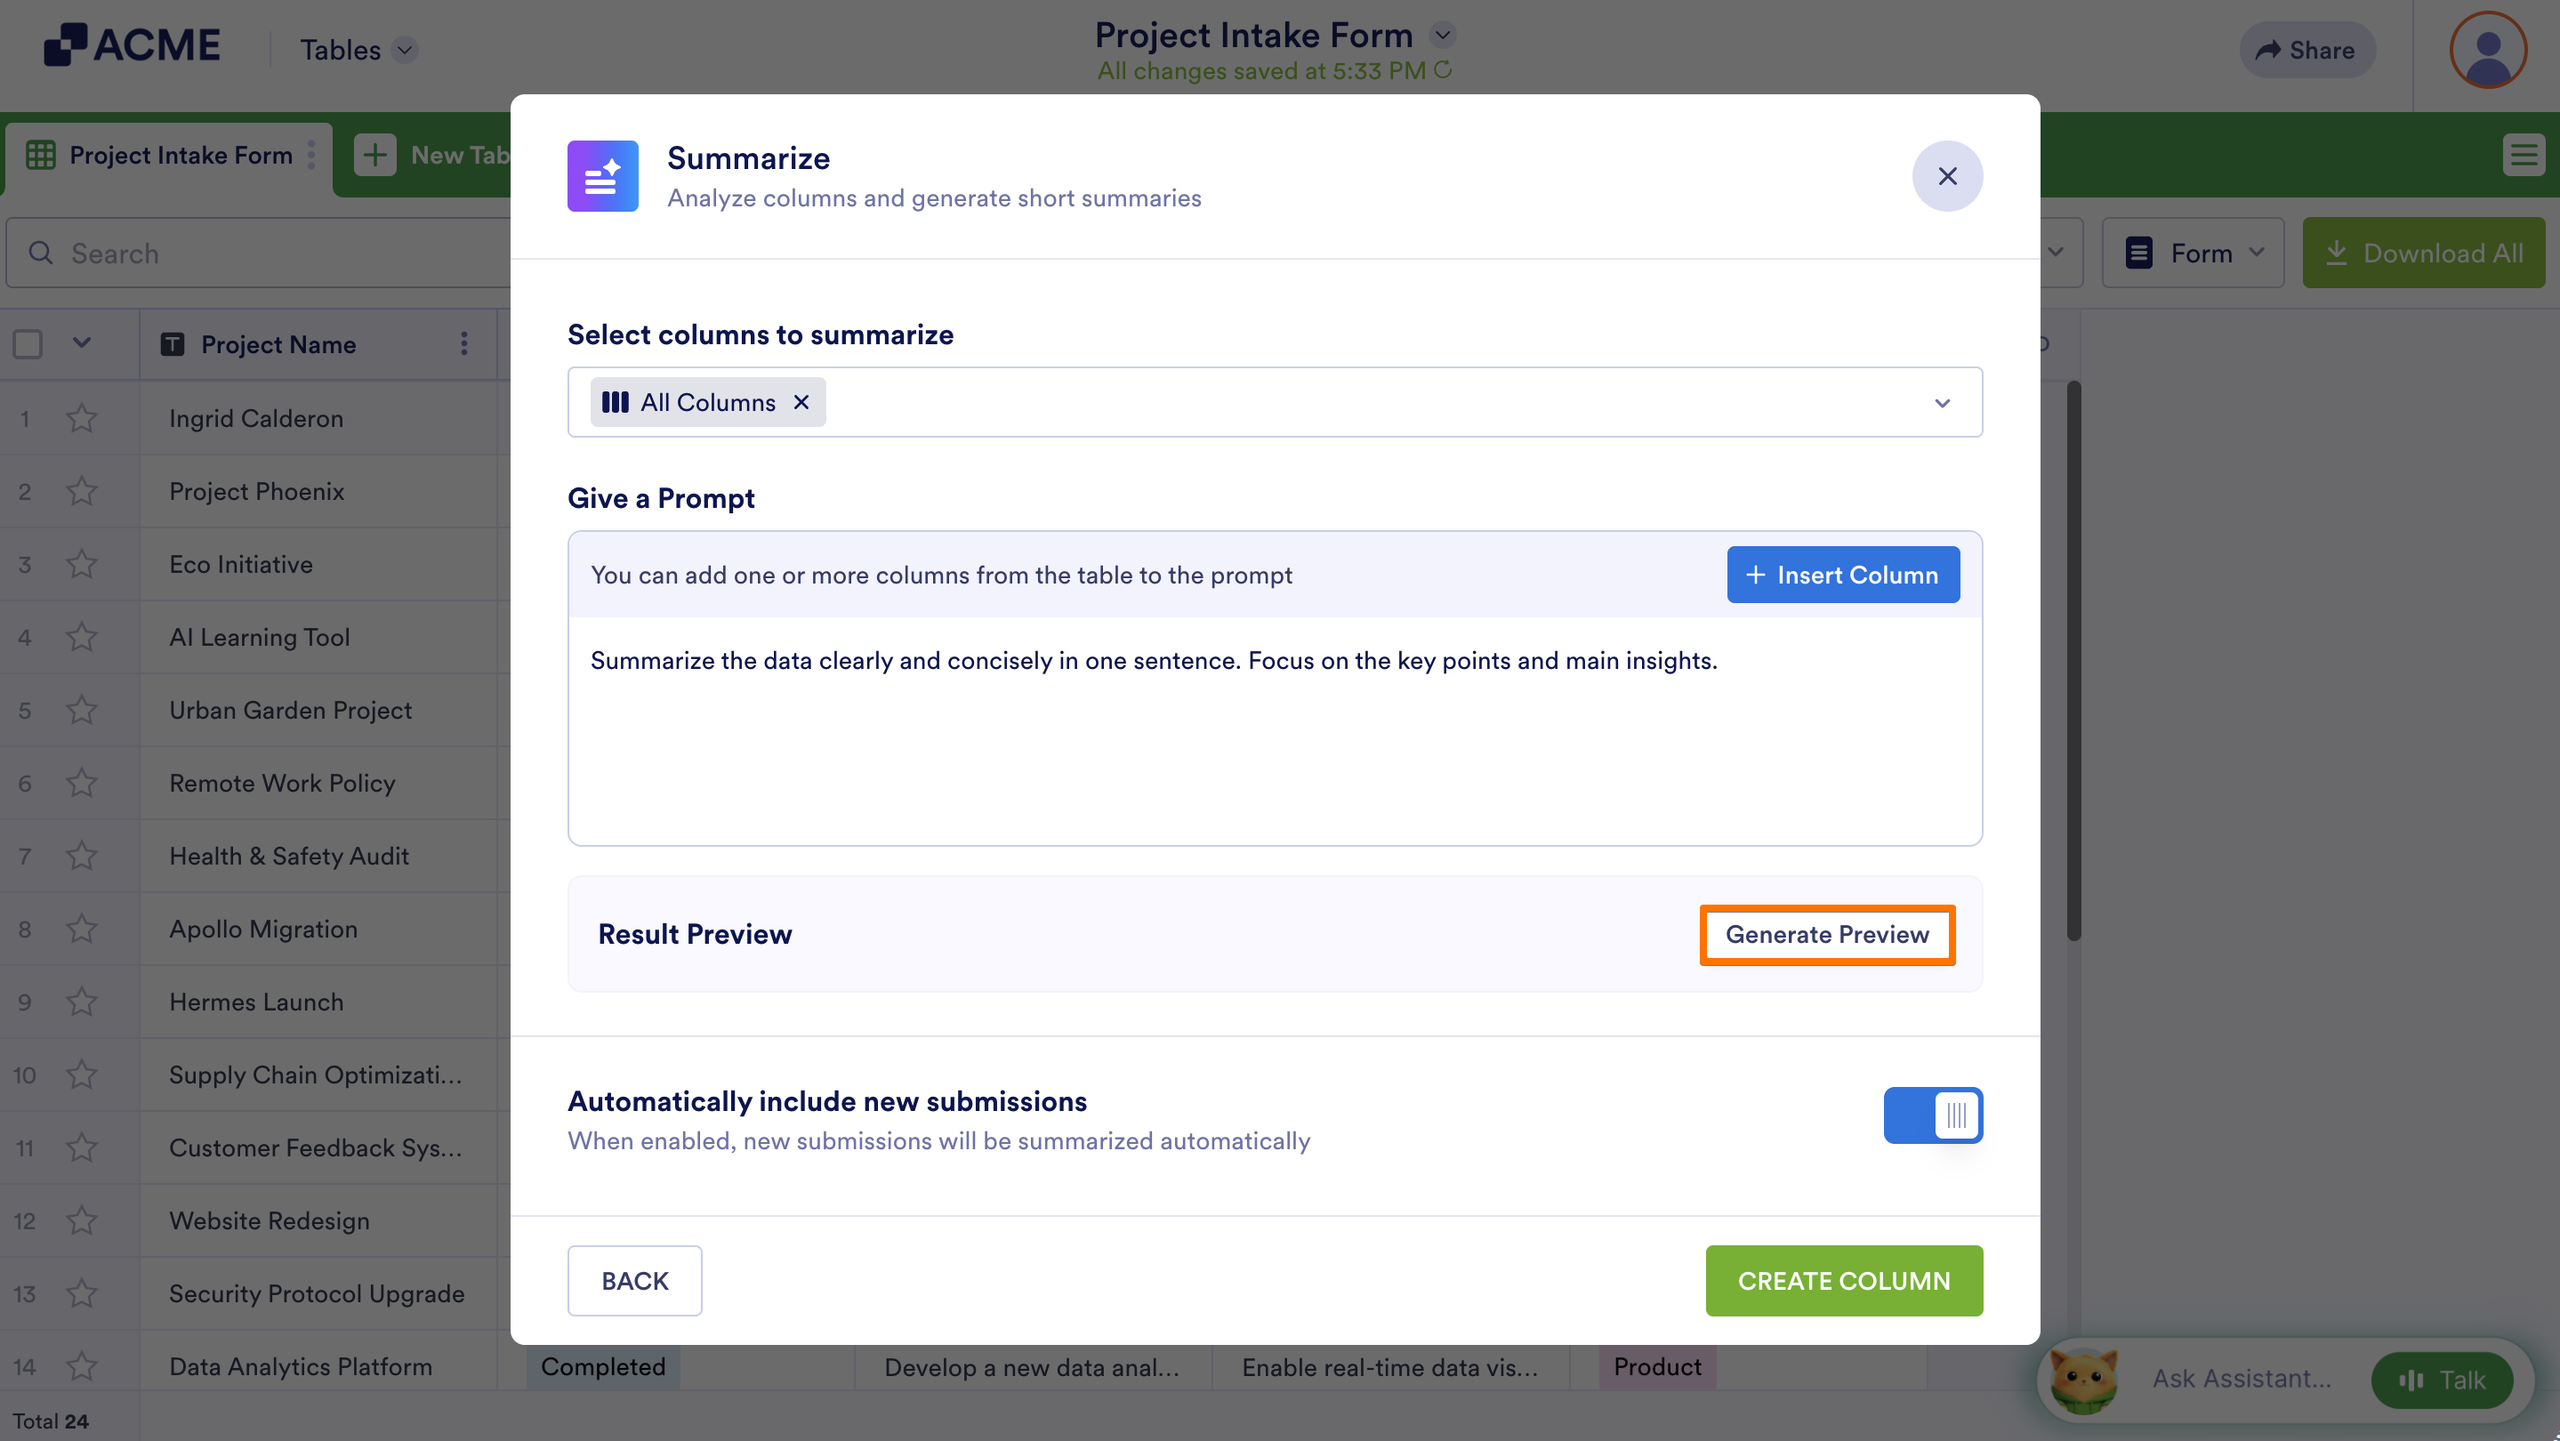Click the Insert Column button
2560x1441 pixels.
1843,575
